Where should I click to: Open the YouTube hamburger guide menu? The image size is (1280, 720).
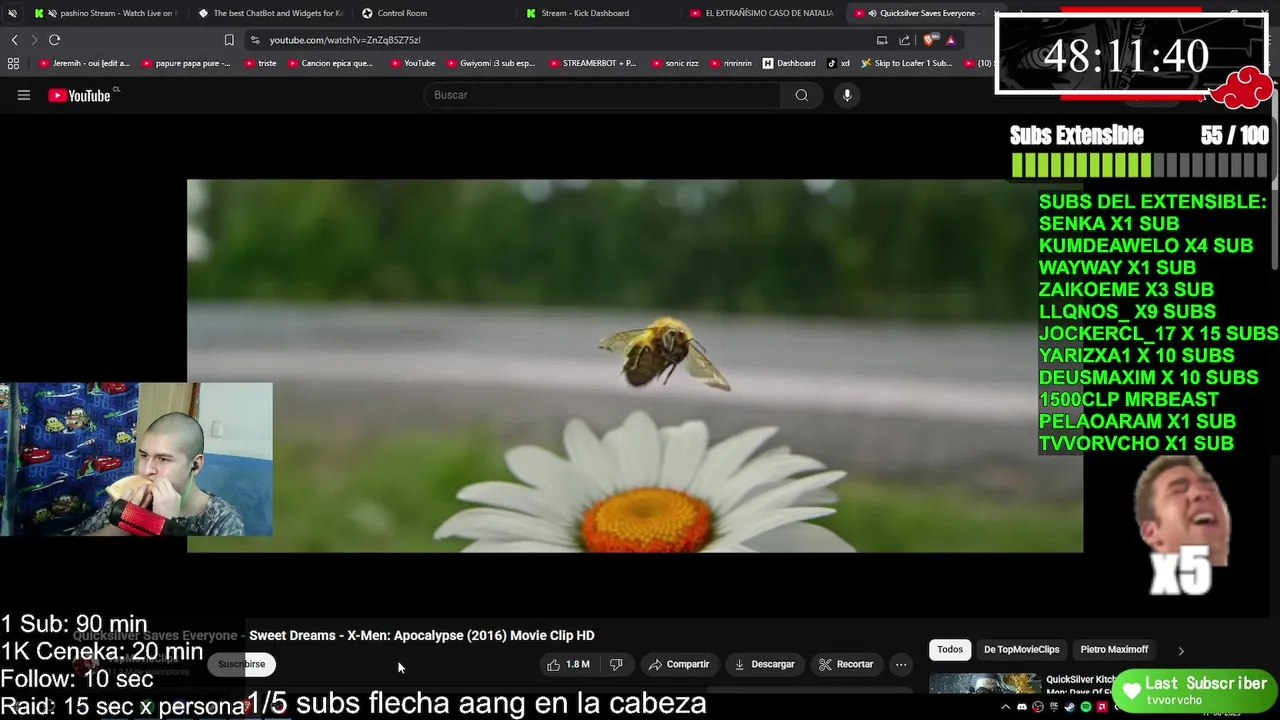coord(24,95)
